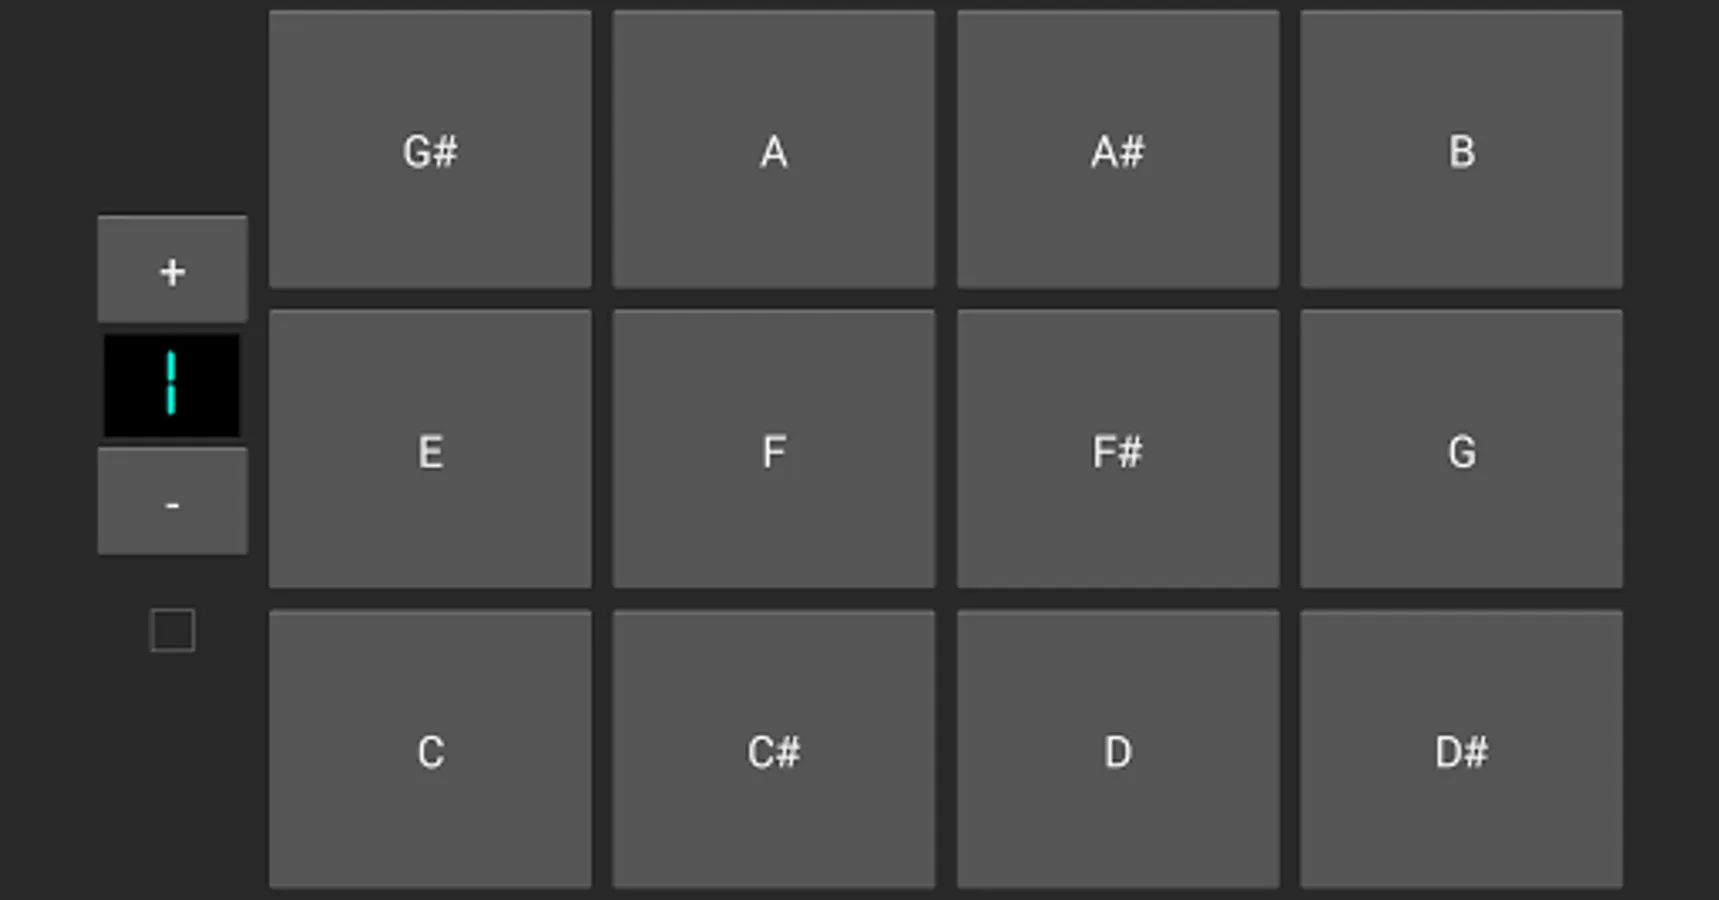Screen dimensions: 1719x900
Task: Enable the checkbox below the minus button
Action: coord(170,629)
